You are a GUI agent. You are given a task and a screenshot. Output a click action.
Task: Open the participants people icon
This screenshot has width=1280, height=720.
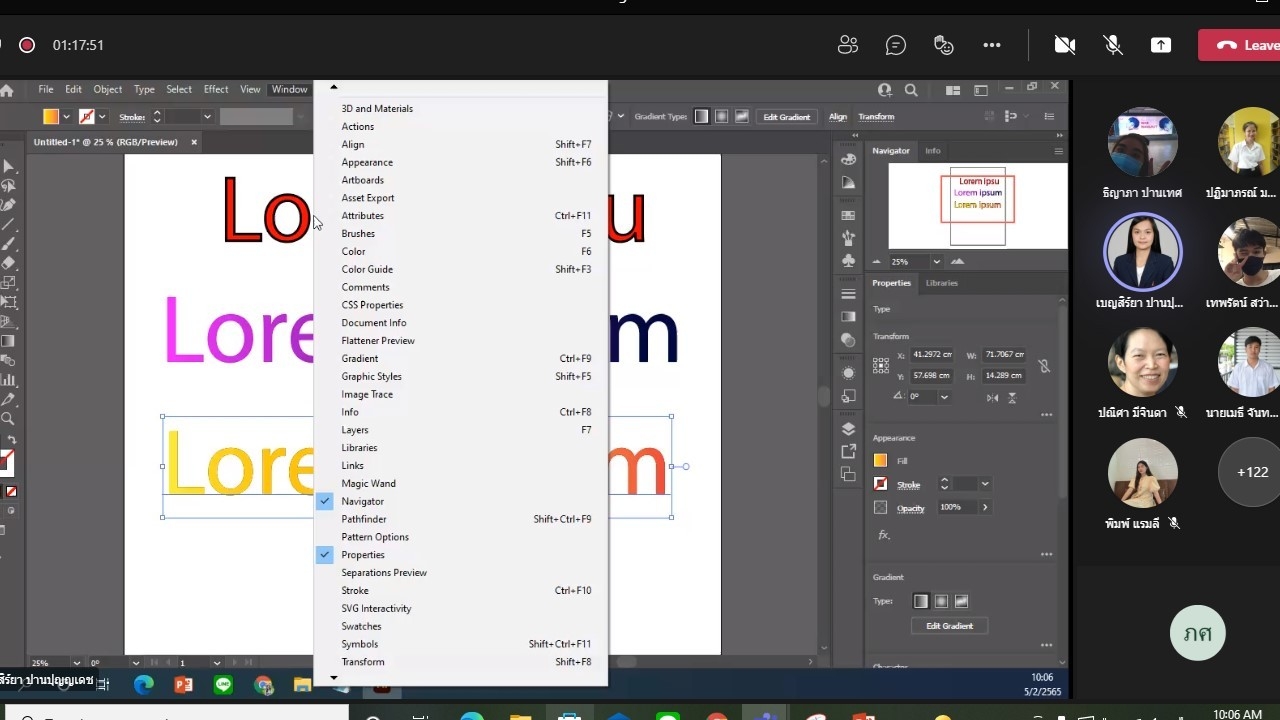[848, 45]
